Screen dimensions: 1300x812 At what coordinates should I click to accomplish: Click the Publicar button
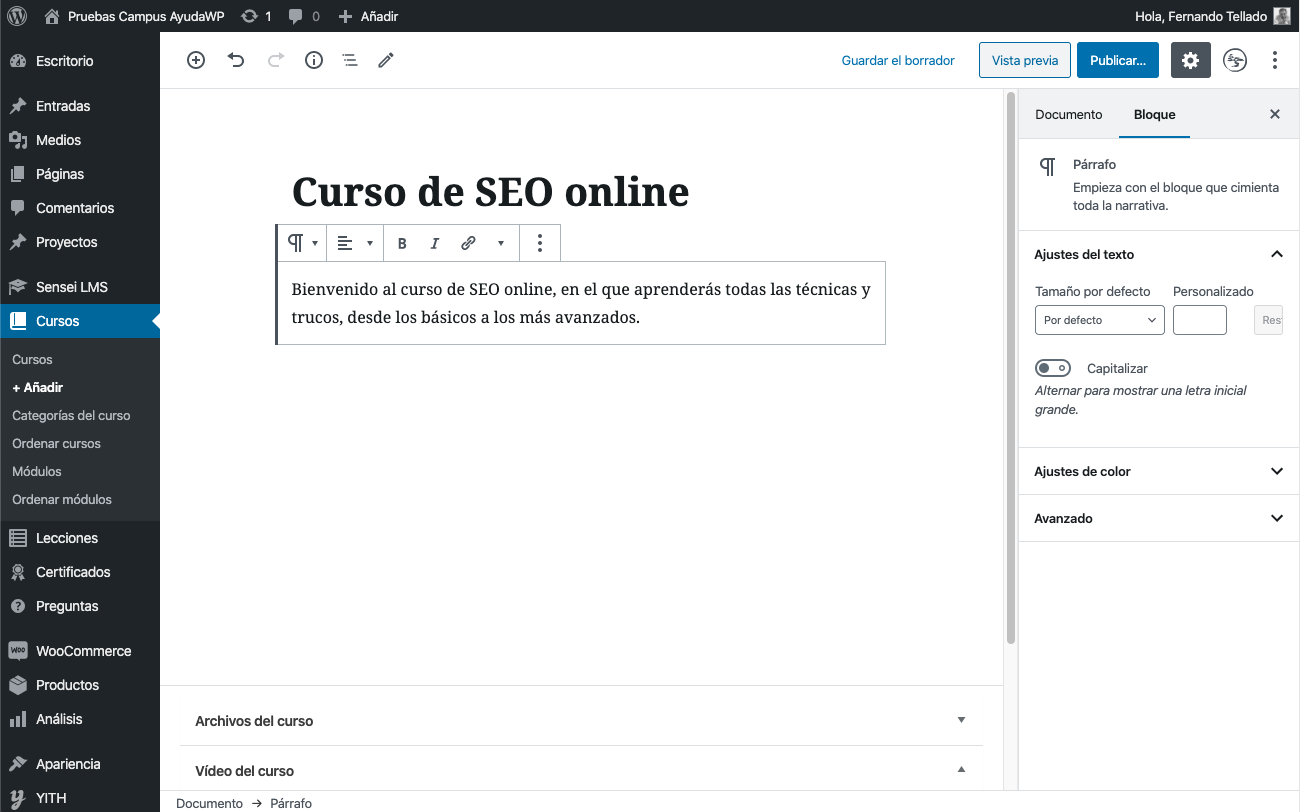click(1117, 60)
